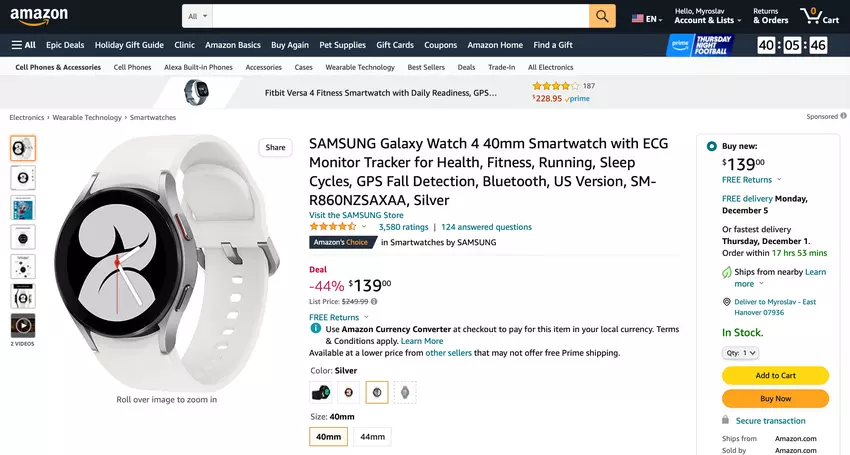Open the Holiday Gift Guide menu
Image resolution: width=850 pixels, height=455 pixels.
click(129, 45)
